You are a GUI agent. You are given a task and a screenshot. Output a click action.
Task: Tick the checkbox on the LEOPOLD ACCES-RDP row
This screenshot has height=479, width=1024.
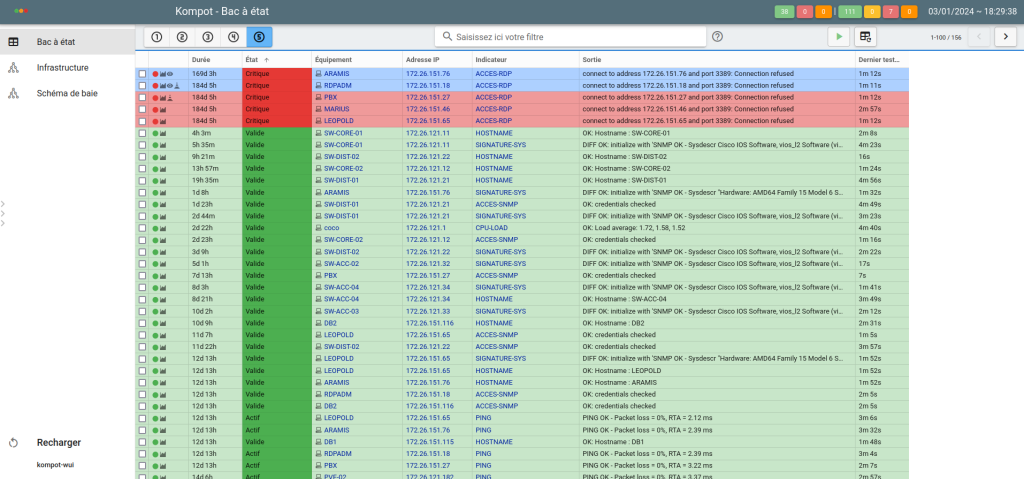[x=143, y=121]
